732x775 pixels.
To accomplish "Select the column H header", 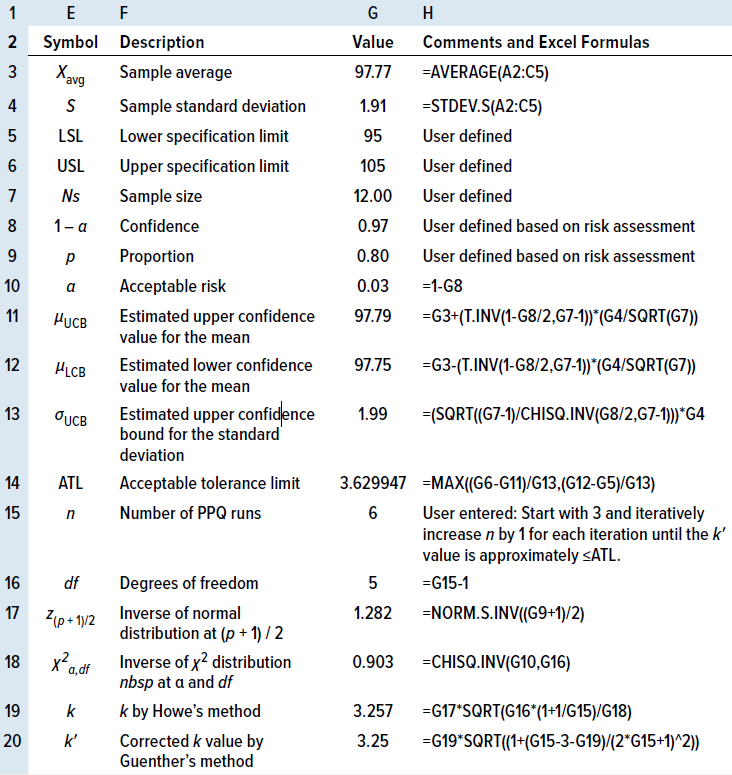I will [x=429, y=15].
